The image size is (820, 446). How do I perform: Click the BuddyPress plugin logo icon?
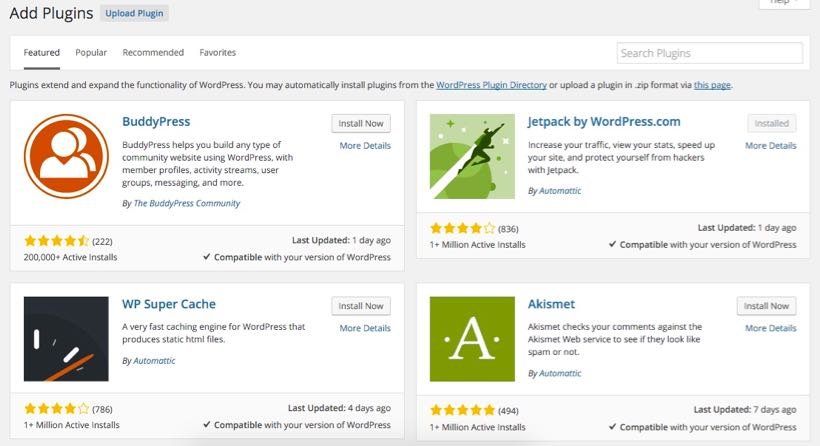tap(66, 156)
